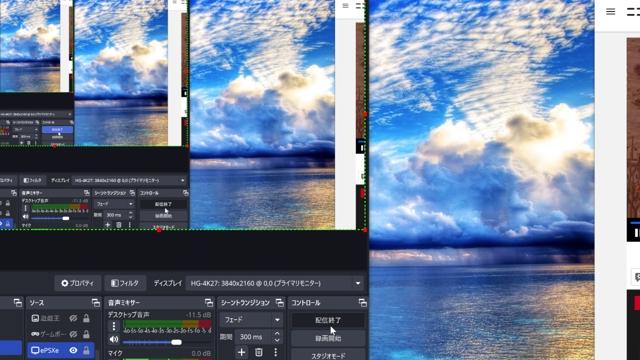
Task: Pop out the ソース sources dock
Action: pyautogui.click(x=96, y=302)
